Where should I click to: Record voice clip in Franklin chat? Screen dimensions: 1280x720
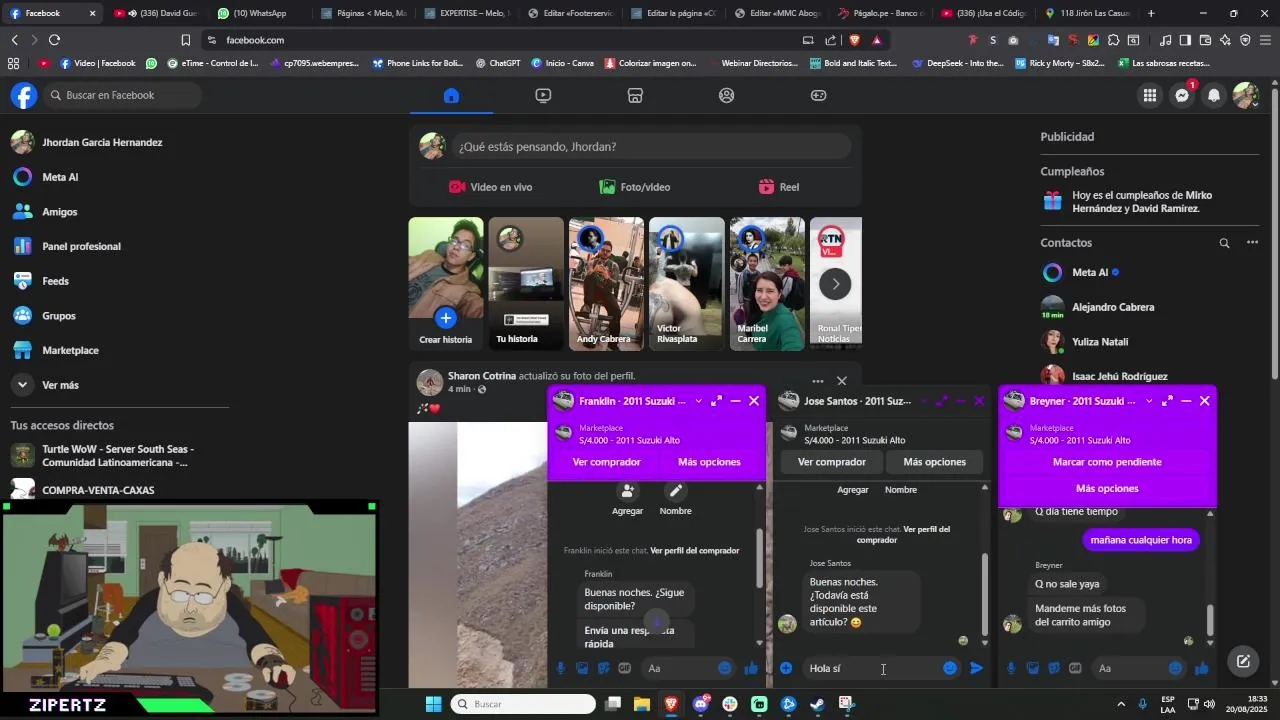coord(561,668)
